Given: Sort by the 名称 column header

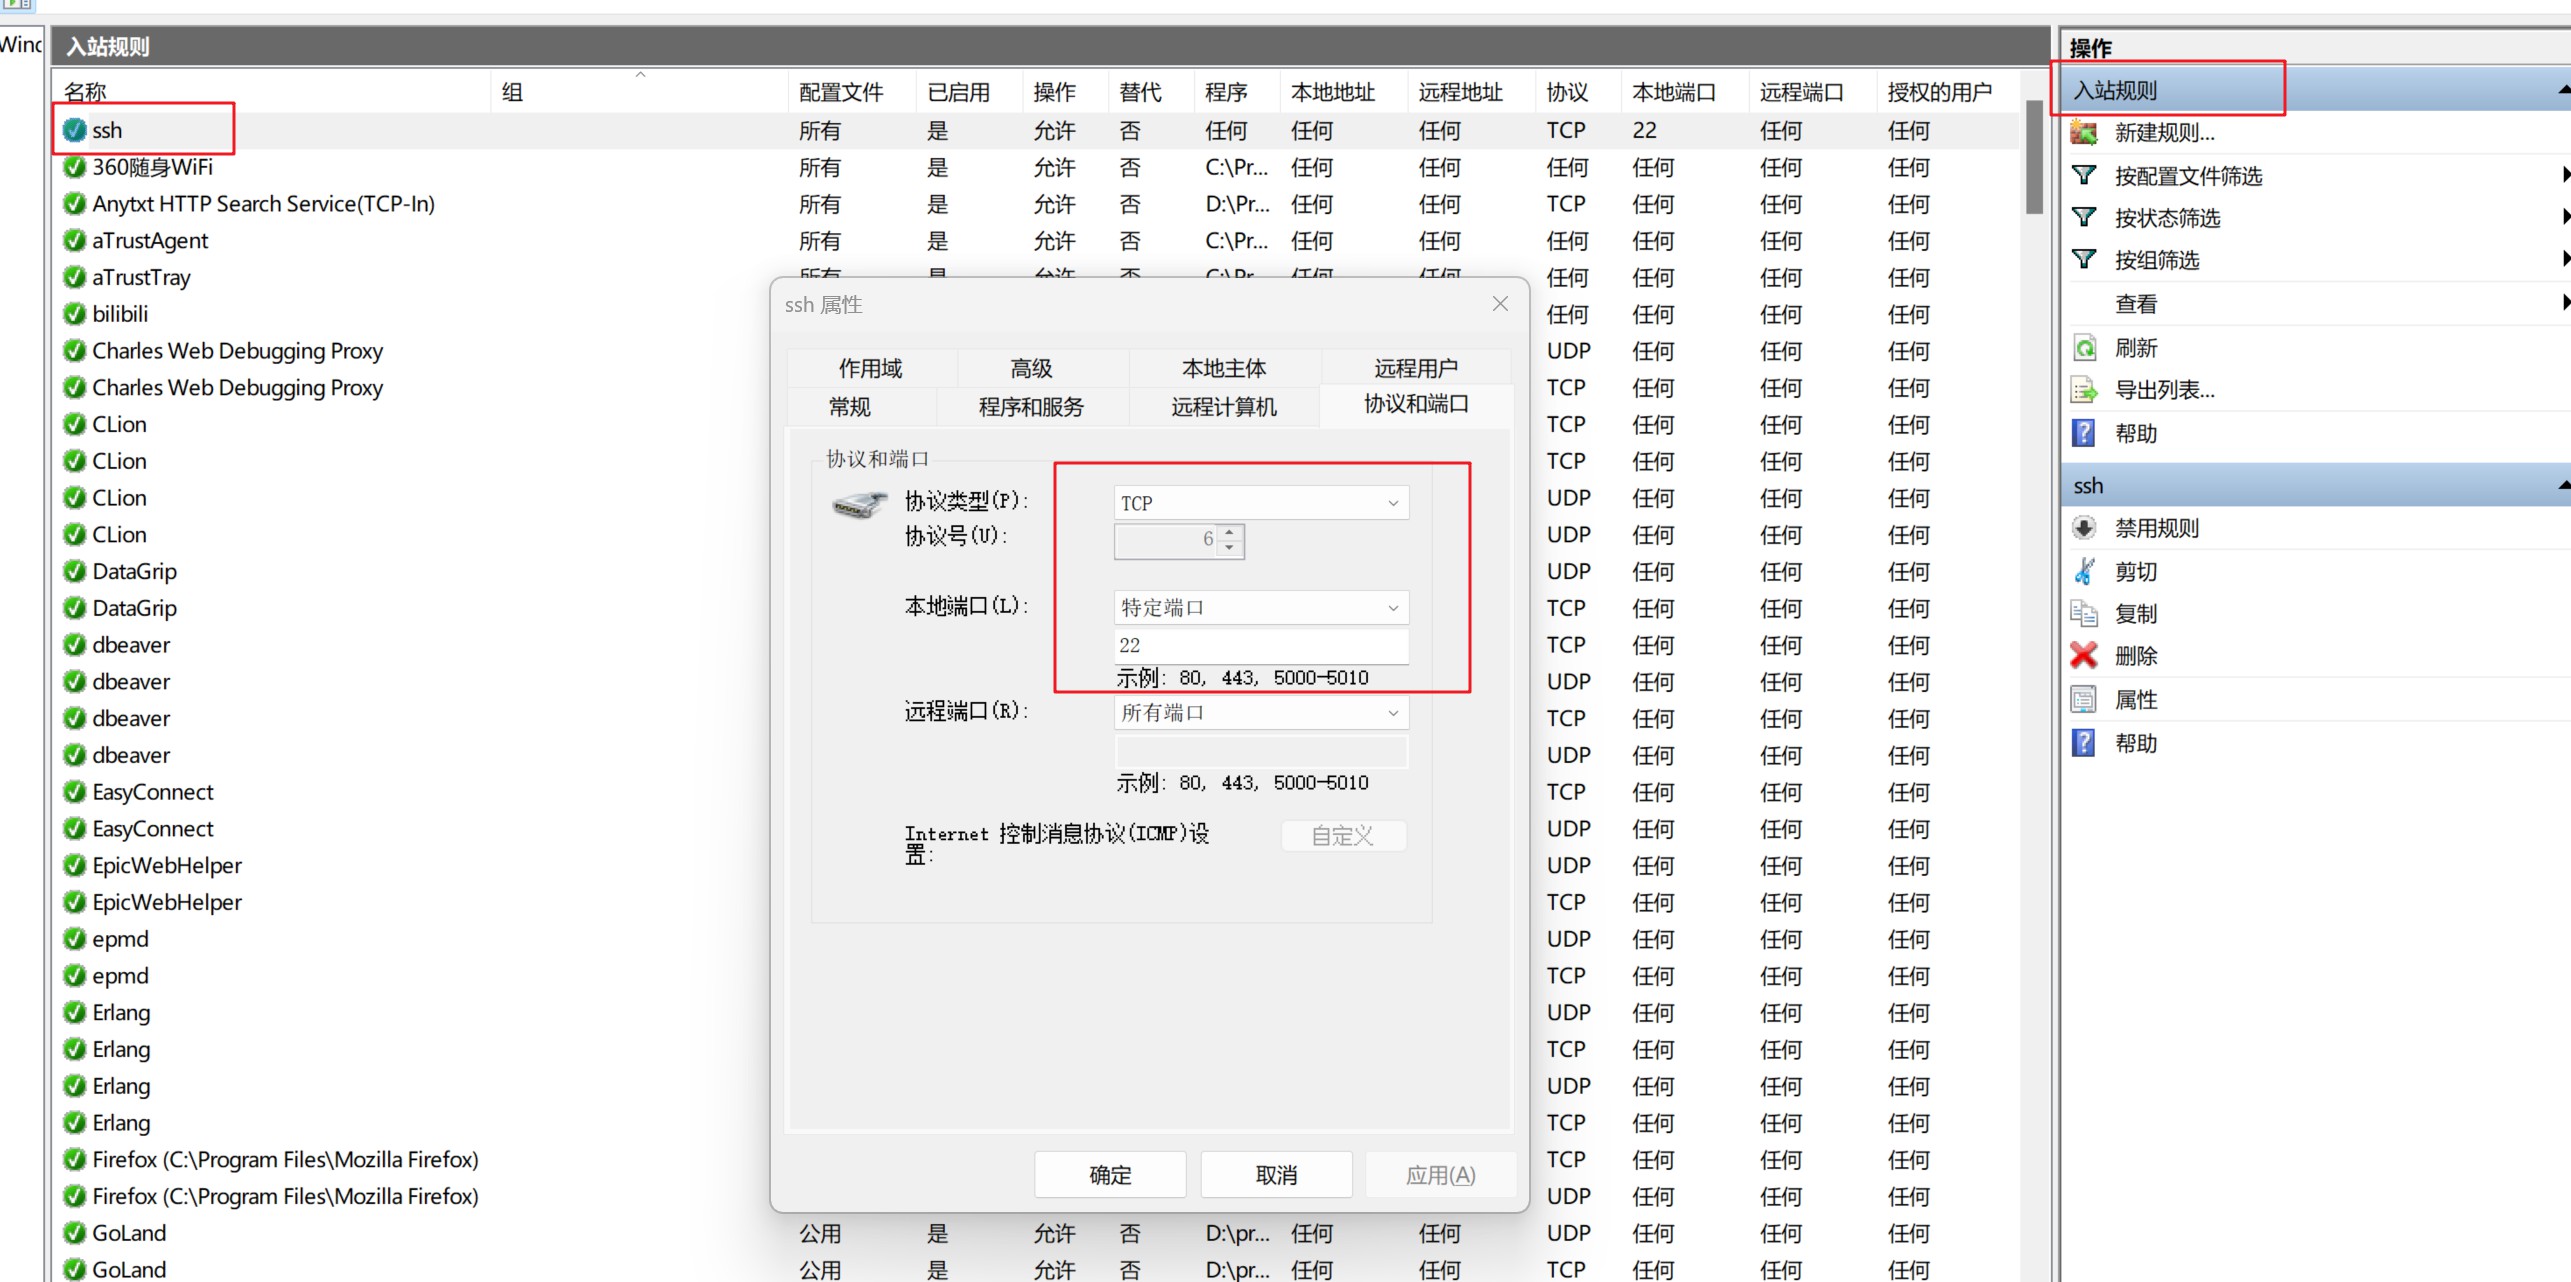Looking at the screenshot, I should 271,92.
